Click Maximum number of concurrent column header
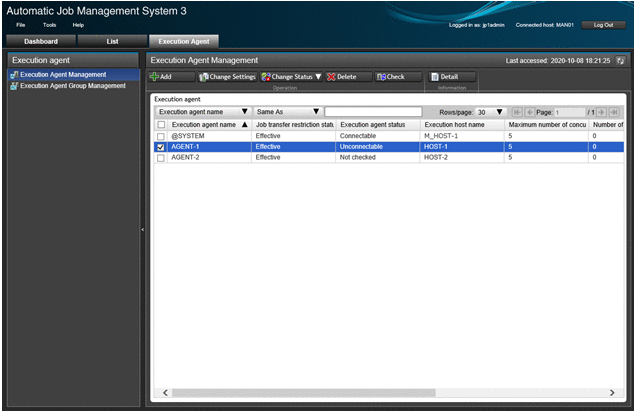This screenshot has width=636, height=412. pyautogui.click(x=547, y=124)
